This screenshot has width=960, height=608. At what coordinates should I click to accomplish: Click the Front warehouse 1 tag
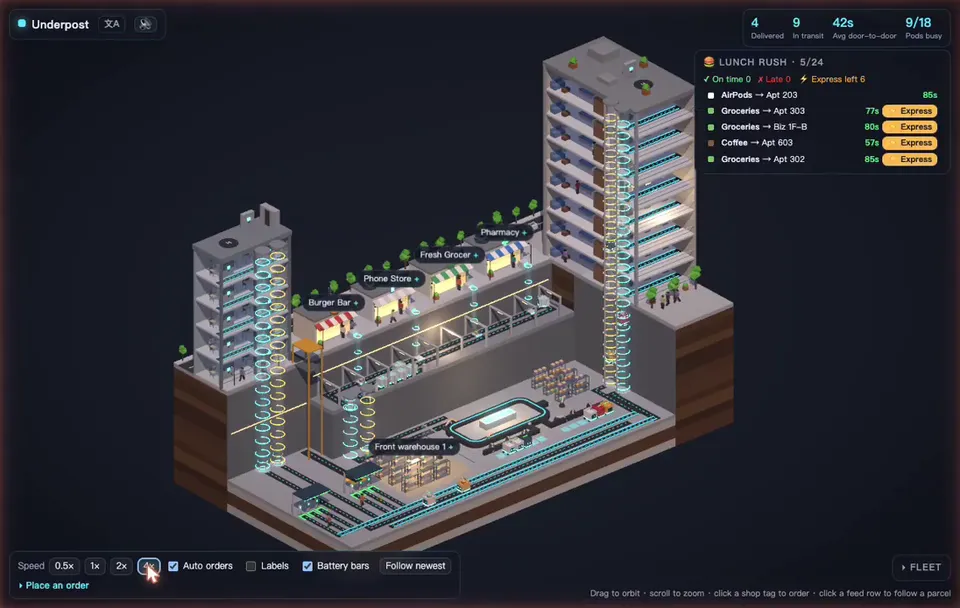[x=413, y=447]
